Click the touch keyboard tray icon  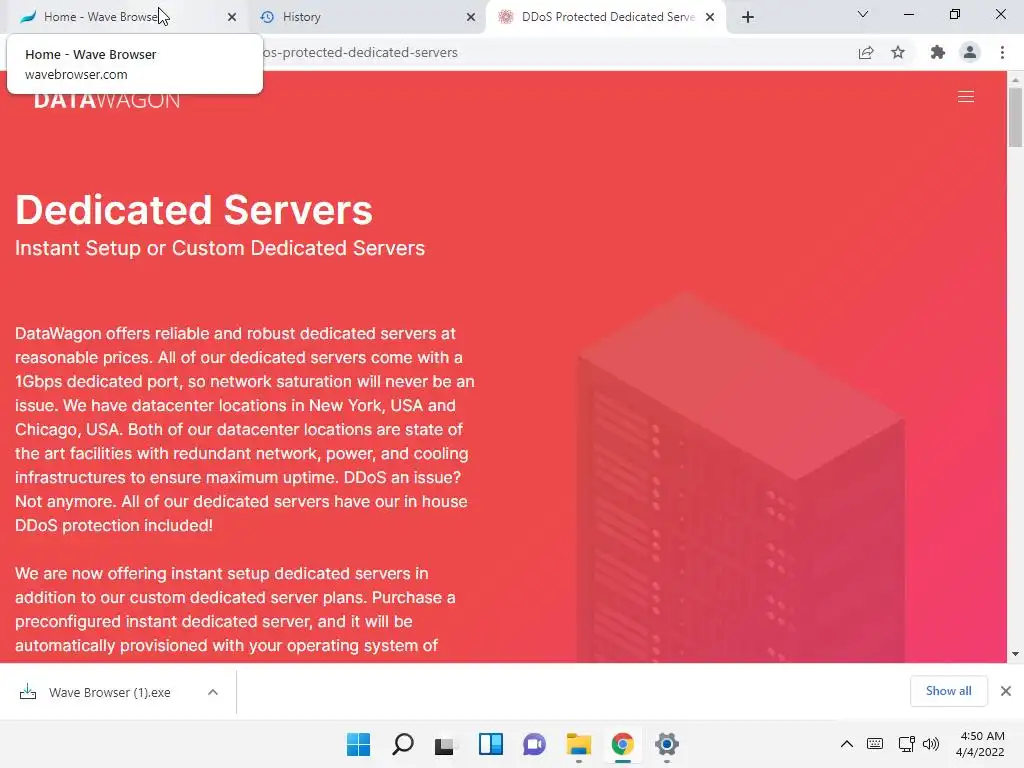click(875, 744)
